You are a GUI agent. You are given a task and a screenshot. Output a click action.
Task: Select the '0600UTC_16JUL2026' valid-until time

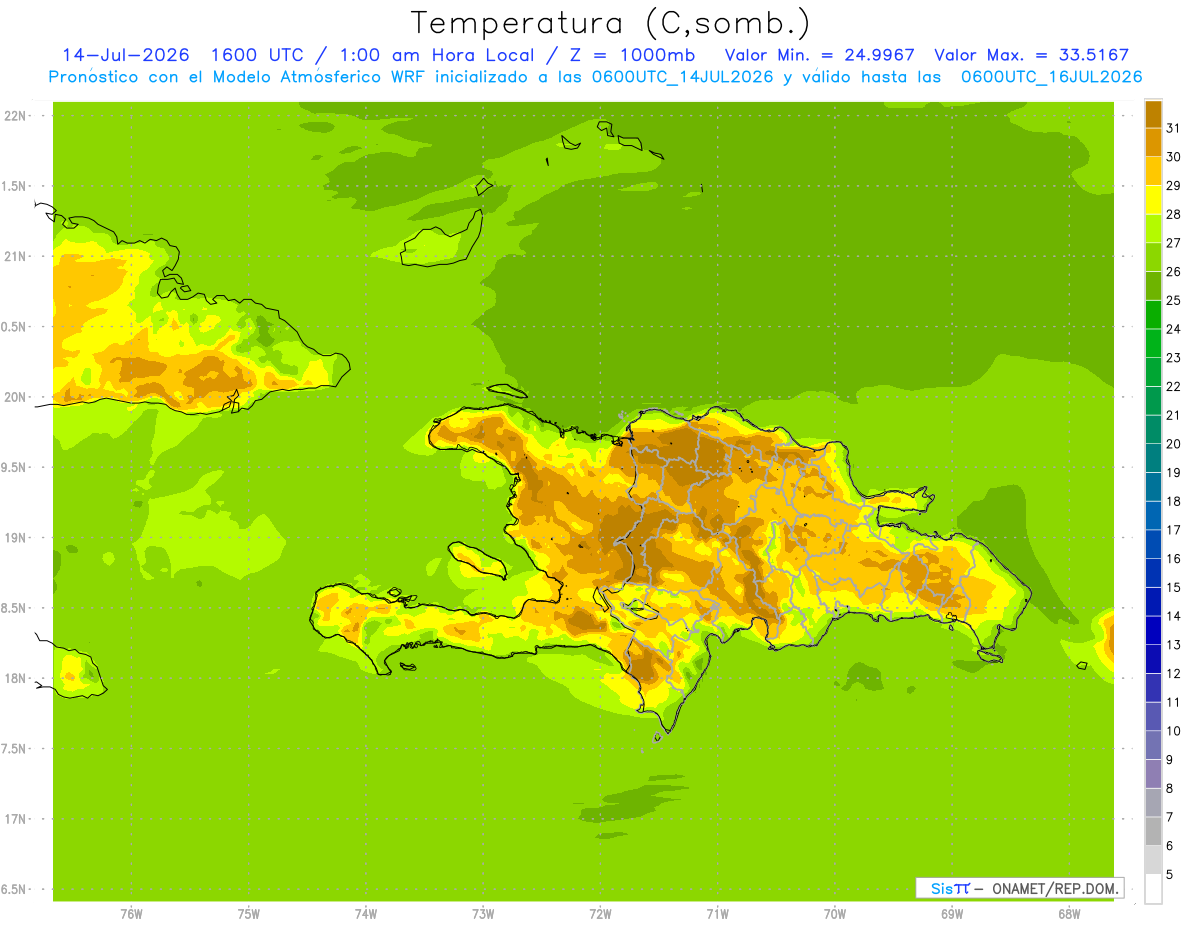point(1051,77)
